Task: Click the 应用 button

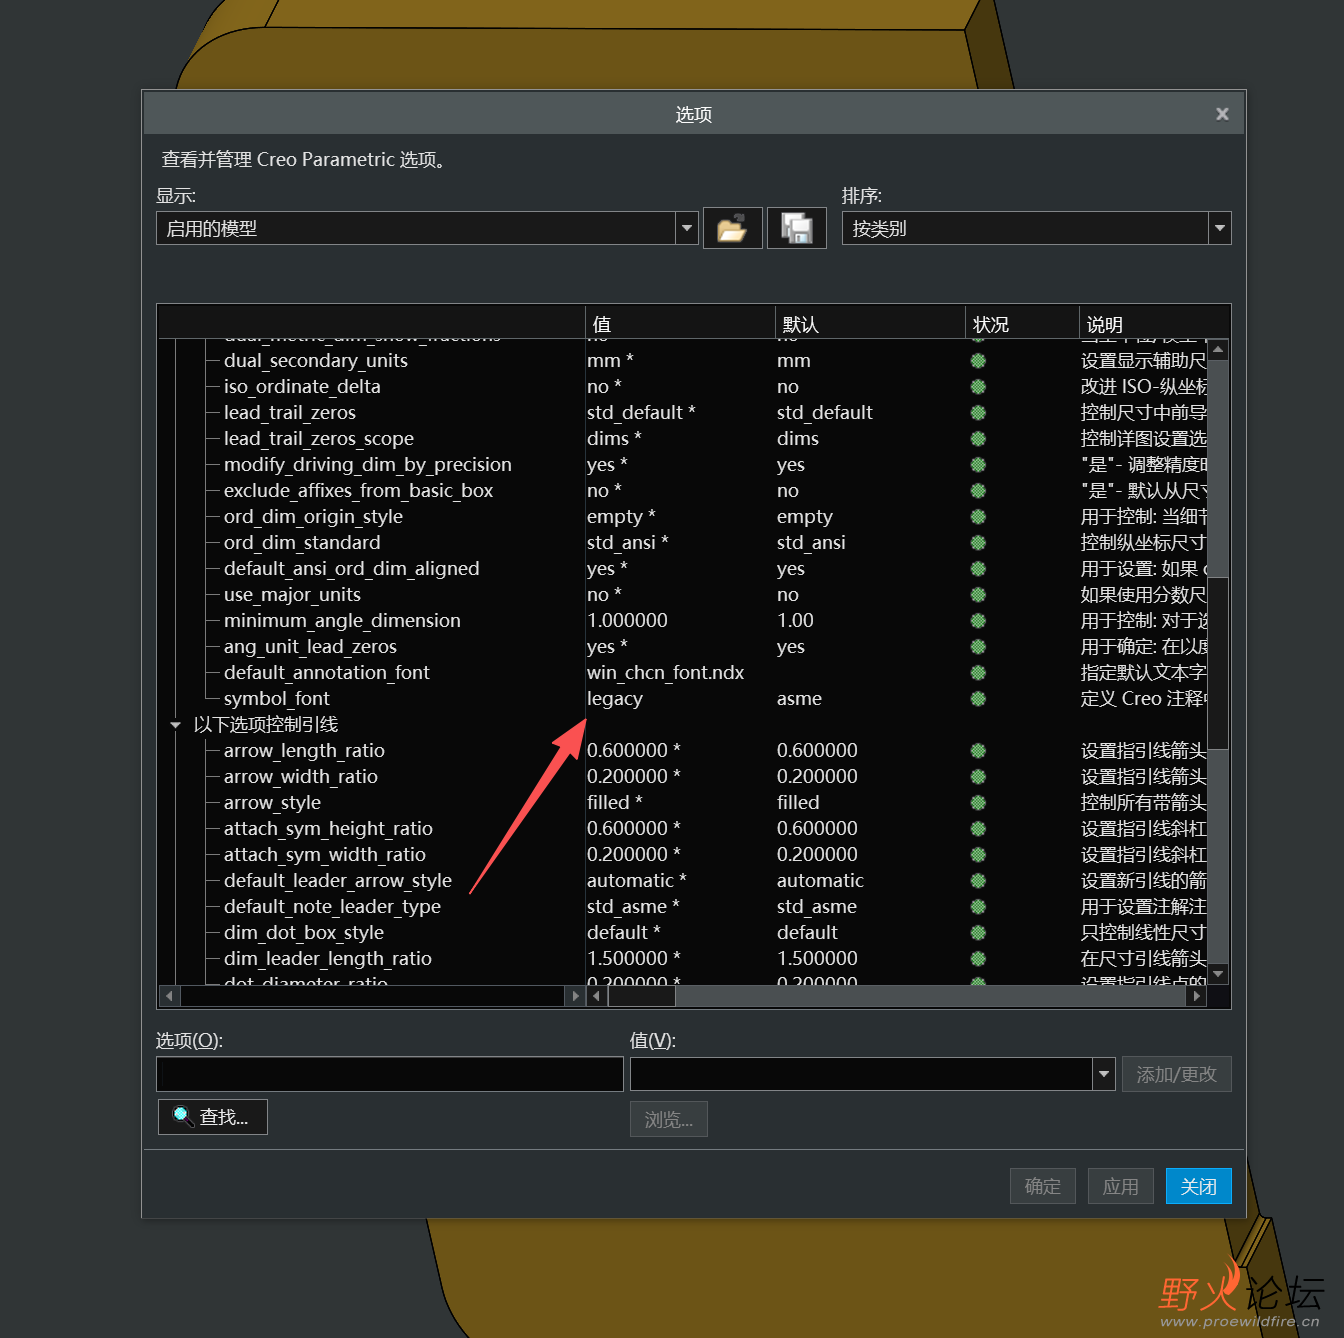Action: coord(1120,1187)
